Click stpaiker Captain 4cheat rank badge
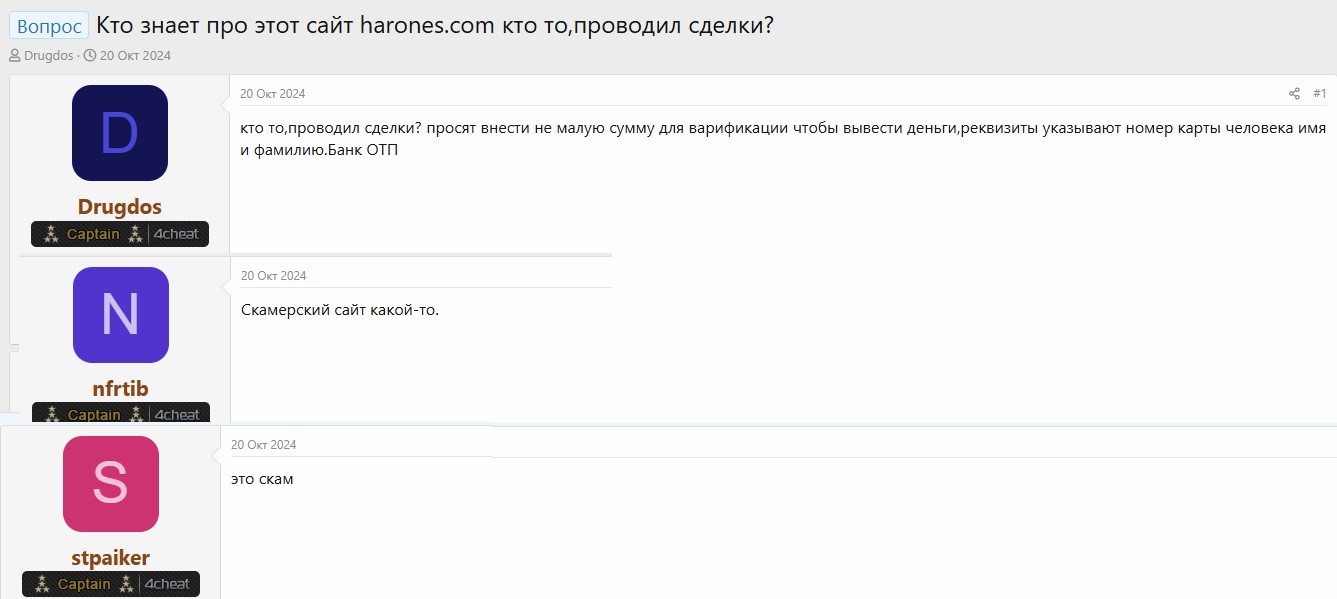The width and height of the screenshot is (1337, 599). [x=111, y=584]
